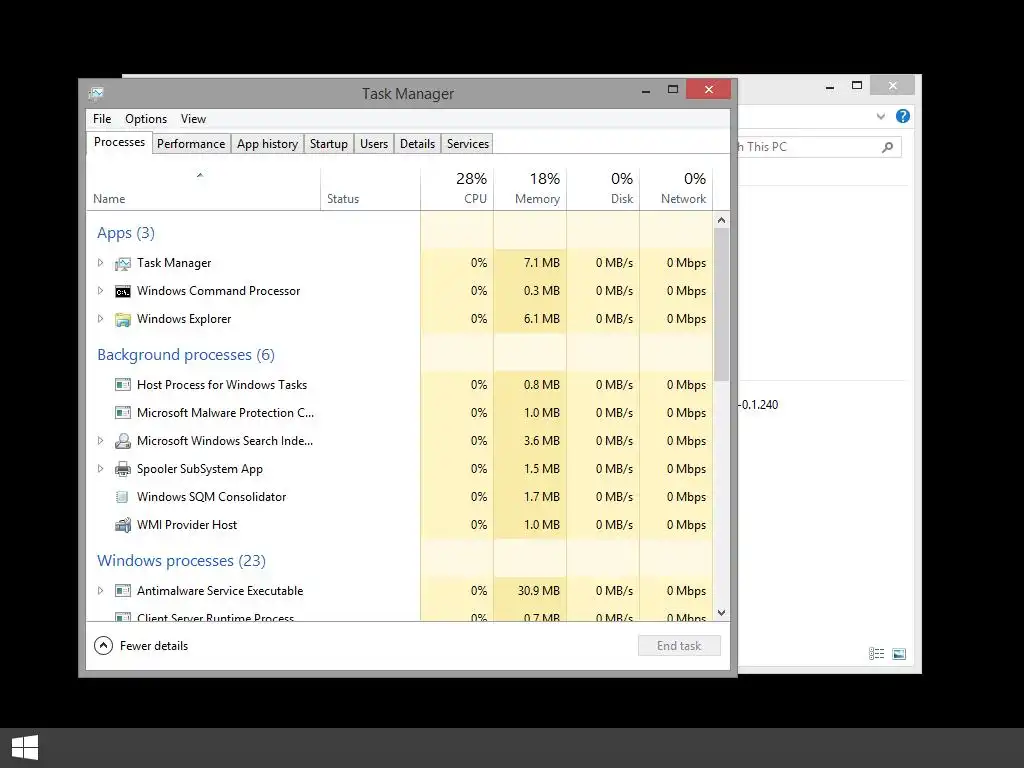This screenshot has width=1024, height=768.
Task: Click the 6.1 MB memory value
Action: [x=542, y=319]
